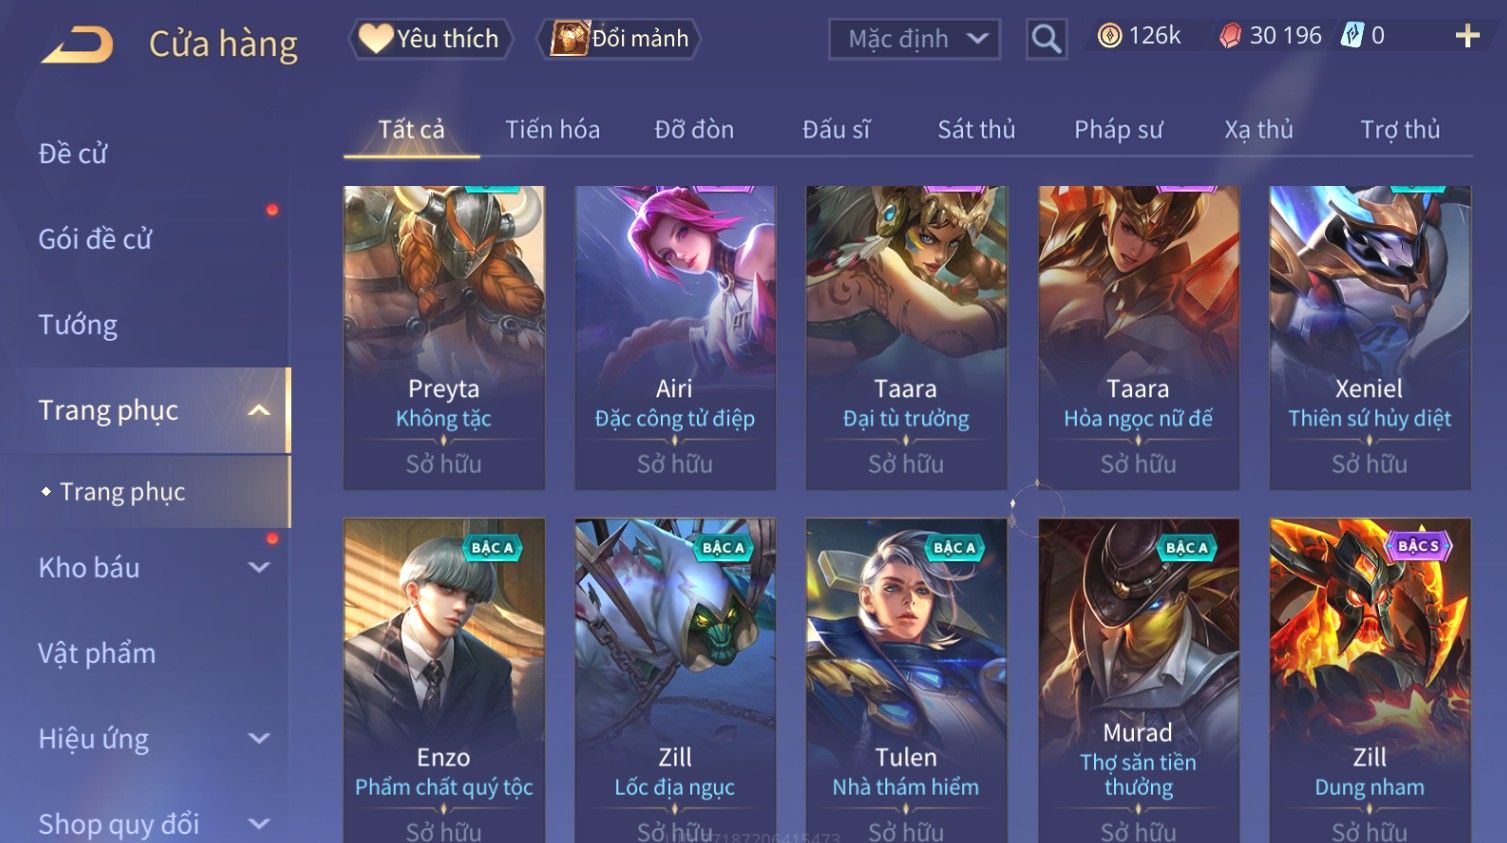
Task: Tap the blue voucher currency icon
Action: [x=1352, y=36]
